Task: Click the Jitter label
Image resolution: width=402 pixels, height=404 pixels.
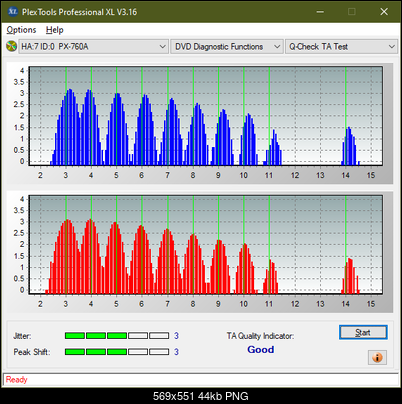Action: click(x=22, y=336)
